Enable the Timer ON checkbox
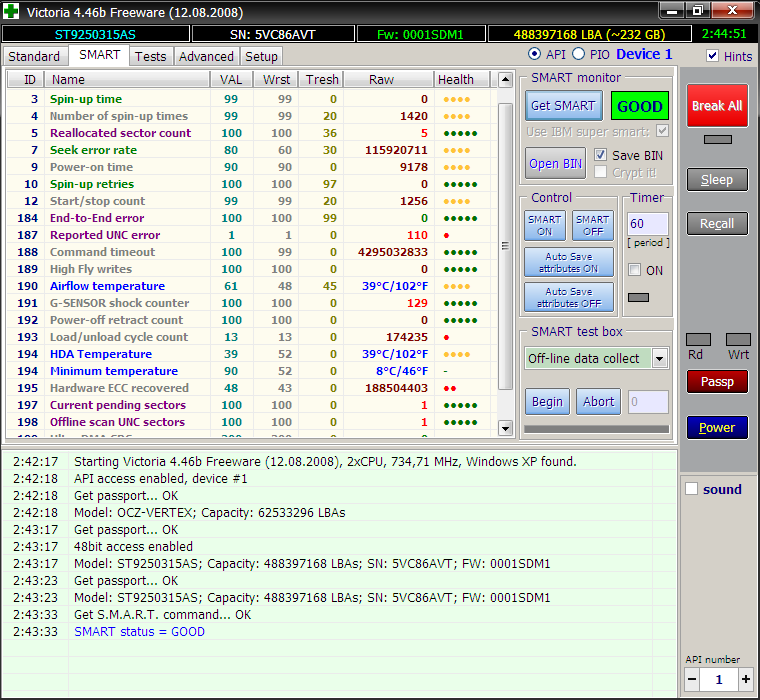This screenshot has height=700, width=760. point(634,270)
